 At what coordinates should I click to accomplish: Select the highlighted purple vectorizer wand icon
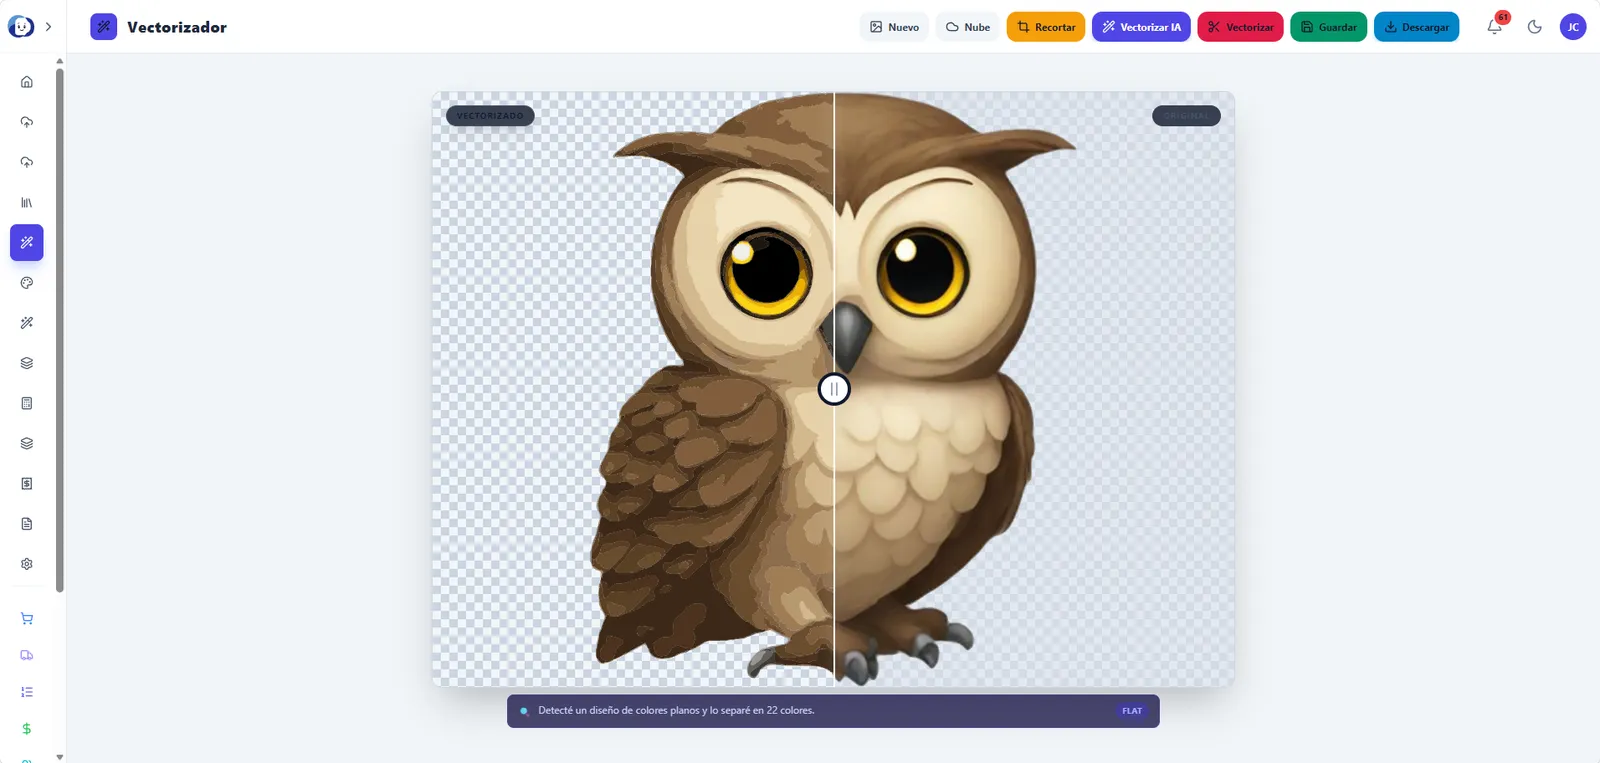pos(27,242)
